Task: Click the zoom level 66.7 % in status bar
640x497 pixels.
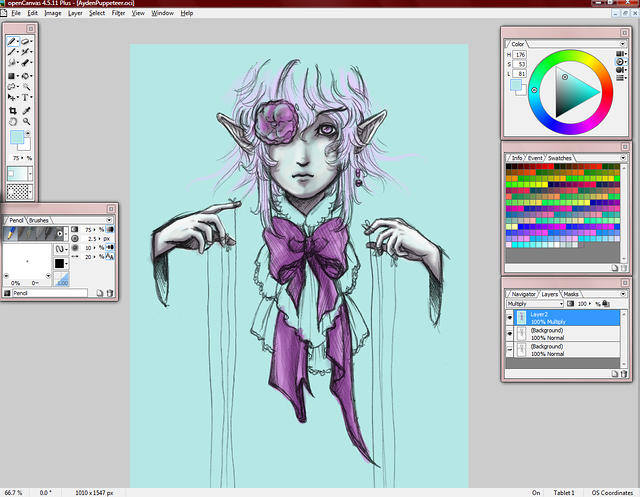Action: pos(13,493)
